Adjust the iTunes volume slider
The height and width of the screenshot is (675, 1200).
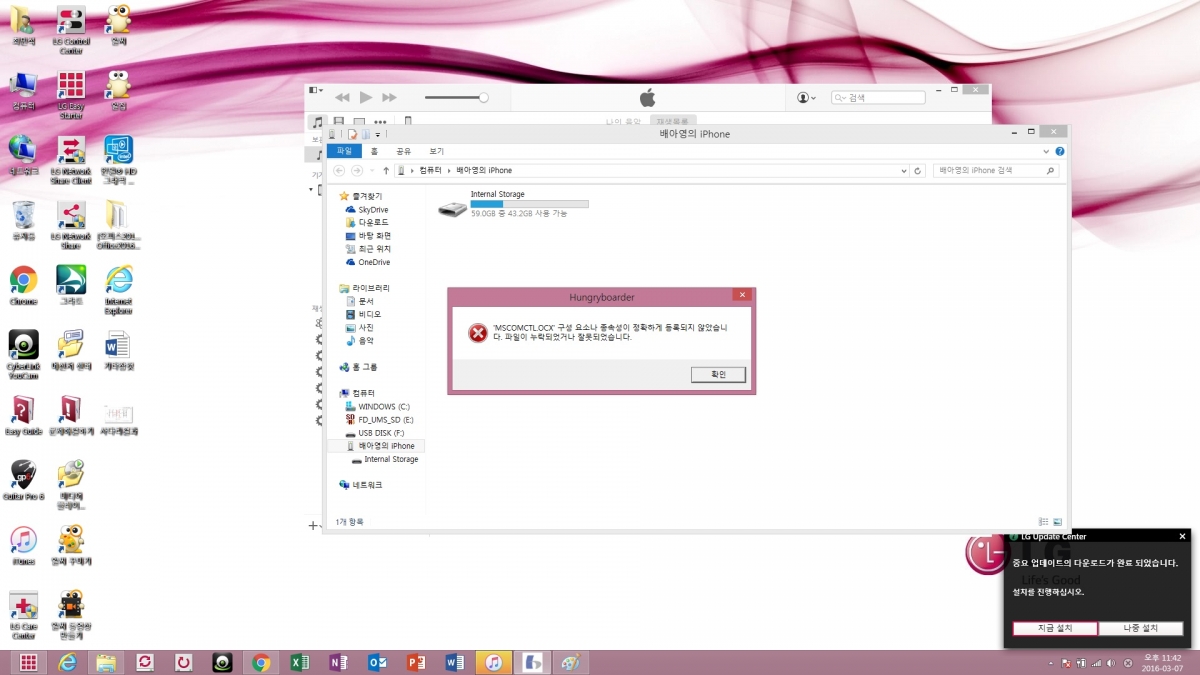tap(457, 97)
